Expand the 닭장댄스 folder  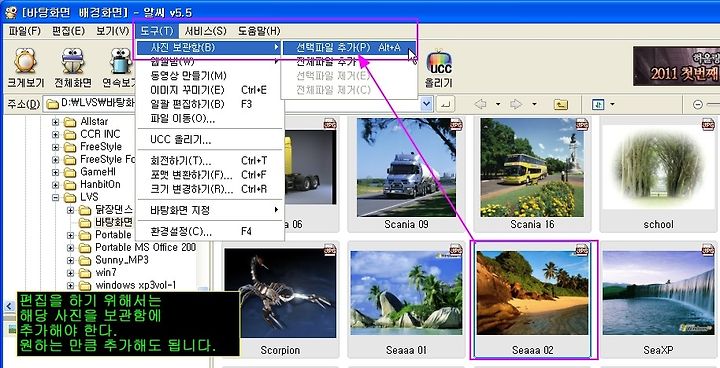pos(70,210)
